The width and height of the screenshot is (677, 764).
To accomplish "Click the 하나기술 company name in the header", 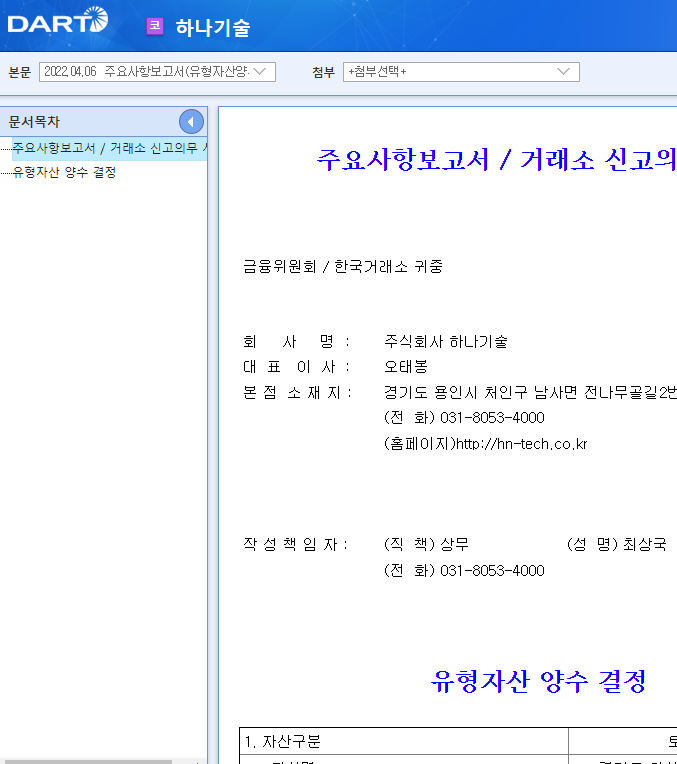I will click(213, 27).
